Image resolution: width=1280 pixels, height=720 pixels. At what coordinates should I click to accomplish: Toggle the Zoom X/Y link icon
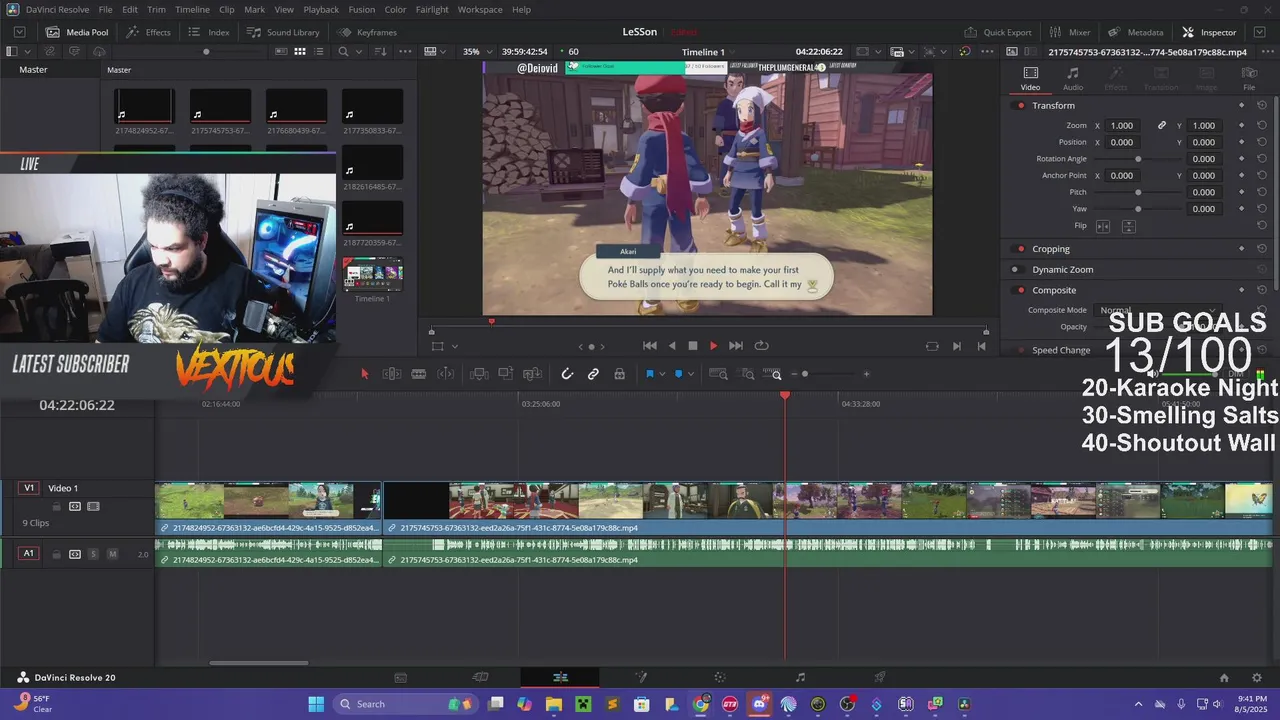pyautogui.click(x=1162, y=126)
